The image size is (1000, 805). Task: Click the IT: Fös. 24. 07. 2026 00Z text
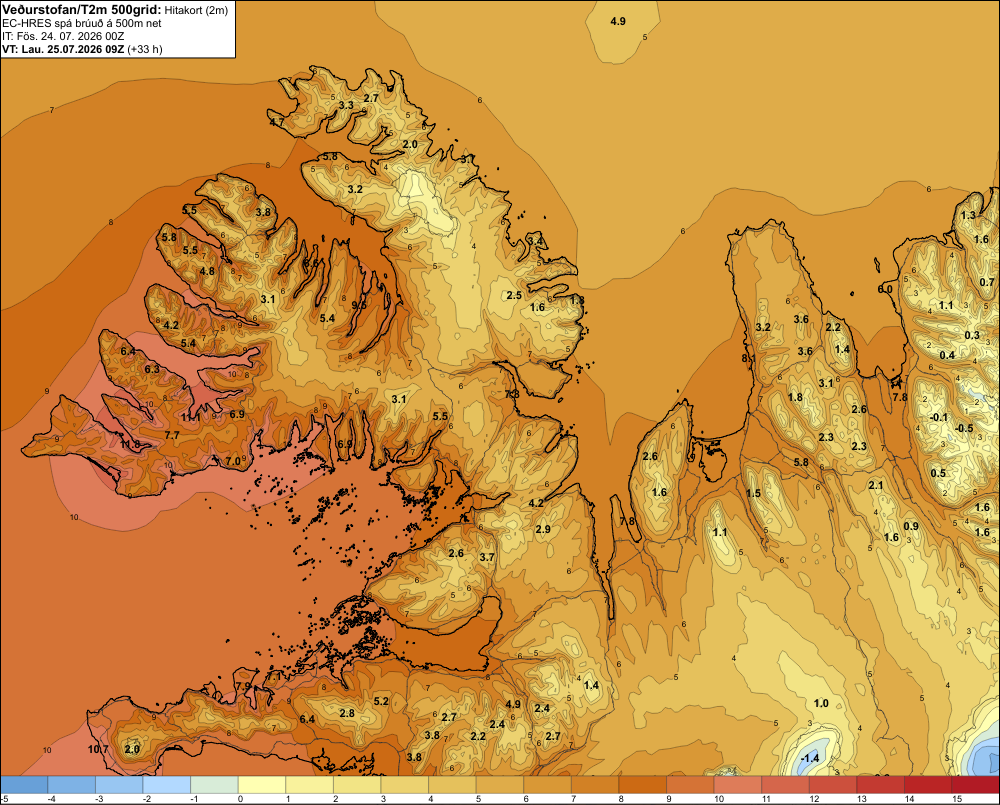click(x=63, y=36)
